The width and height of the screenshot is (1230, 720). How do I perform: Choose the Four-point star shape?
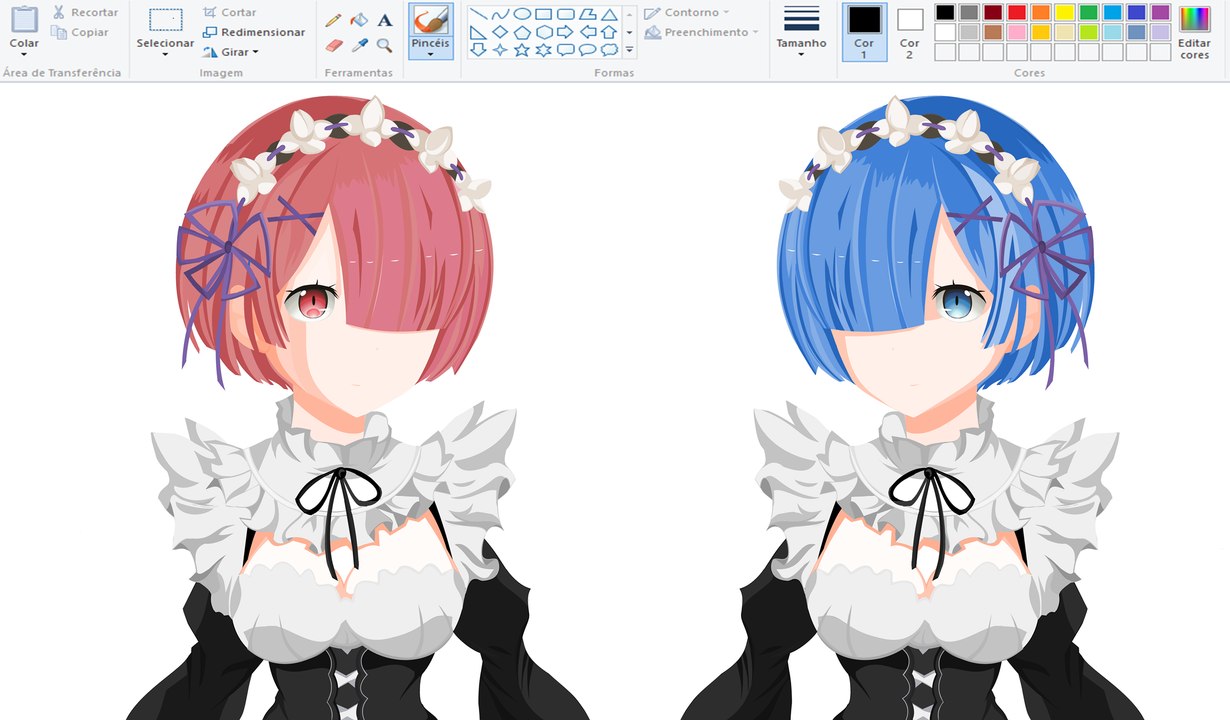pos(500,50)
